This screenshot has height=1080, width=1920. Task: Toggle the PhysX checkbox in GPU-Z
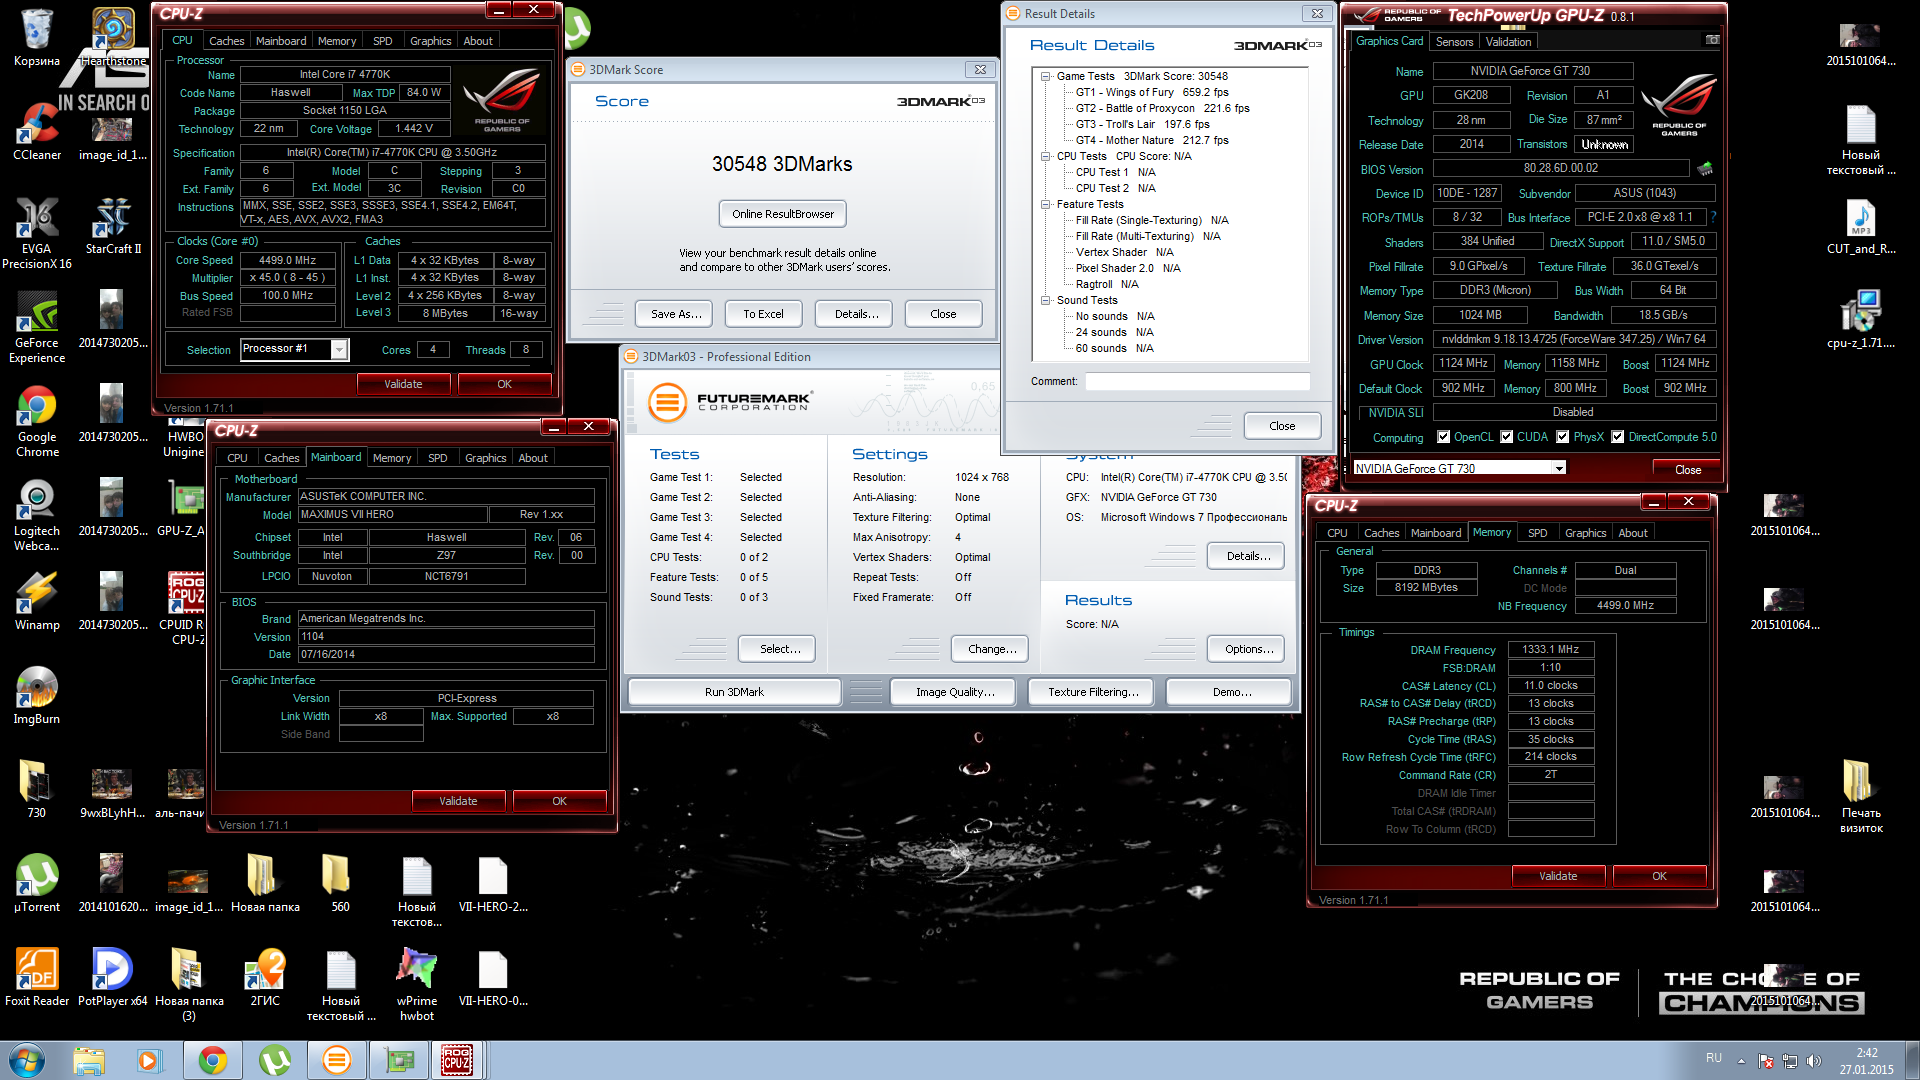pyautogui.click(x=1562, y=437)
